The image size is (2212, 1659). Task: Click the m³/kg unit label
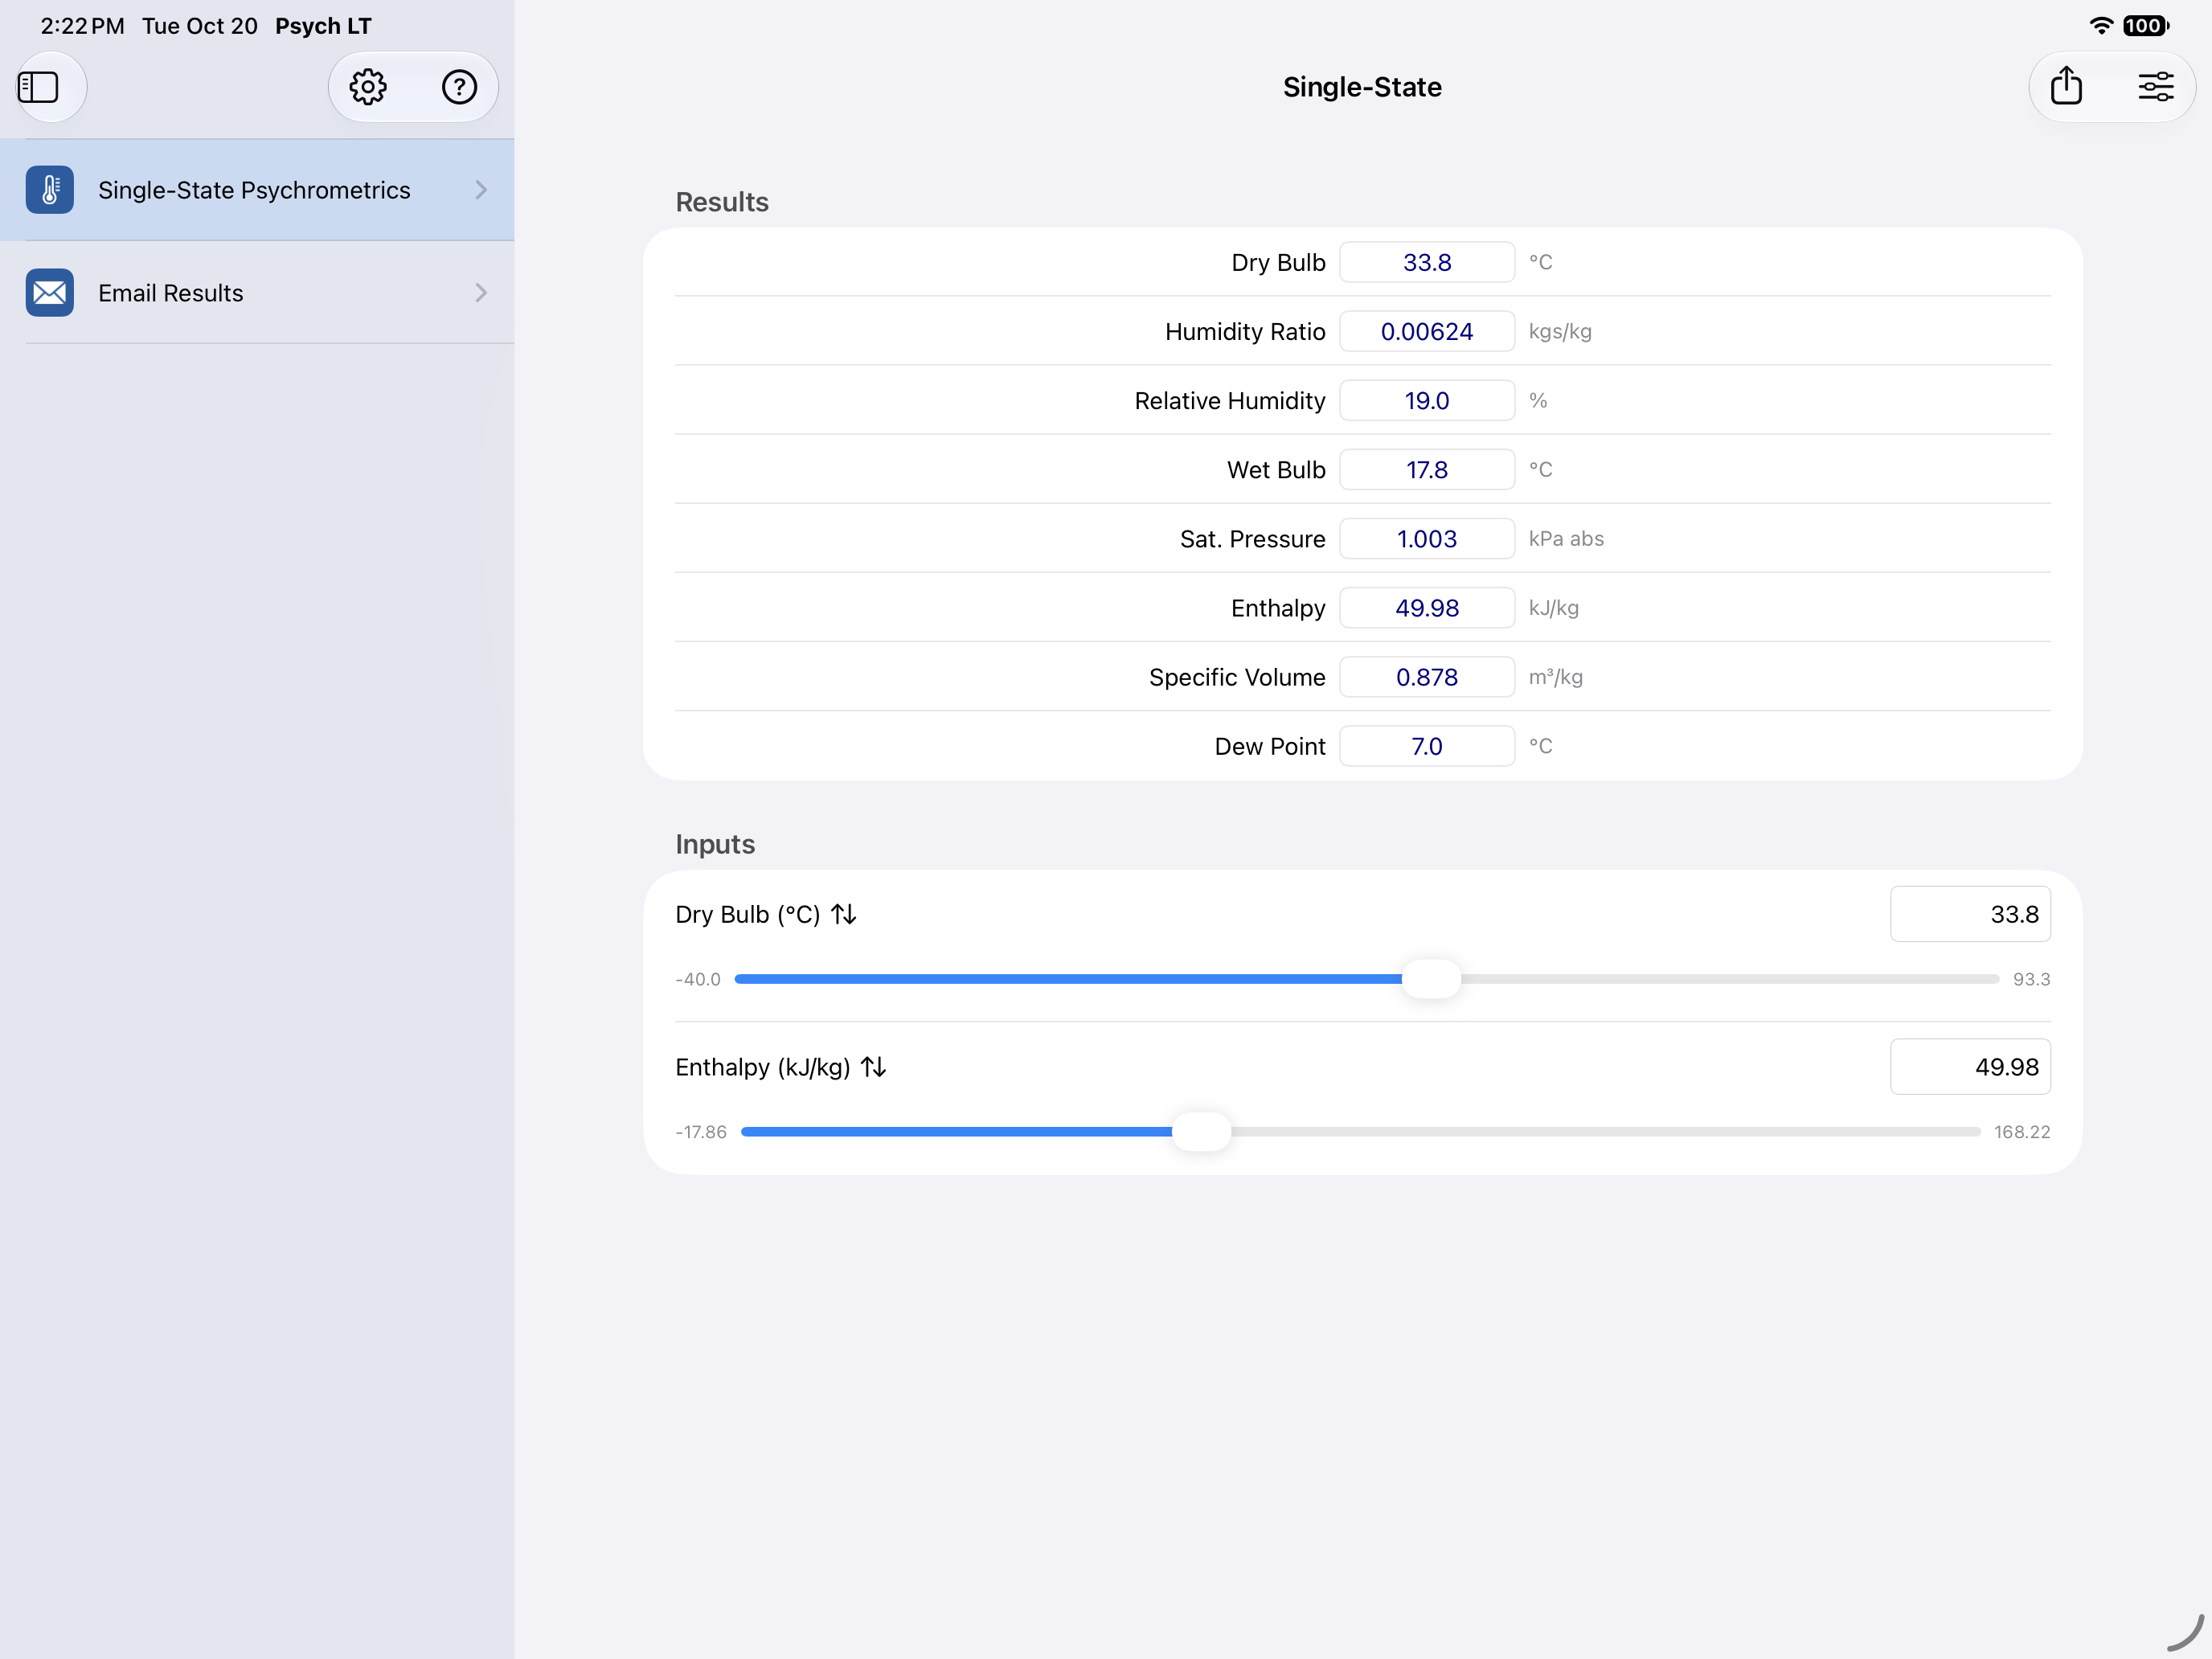[x=1555, y=677]
